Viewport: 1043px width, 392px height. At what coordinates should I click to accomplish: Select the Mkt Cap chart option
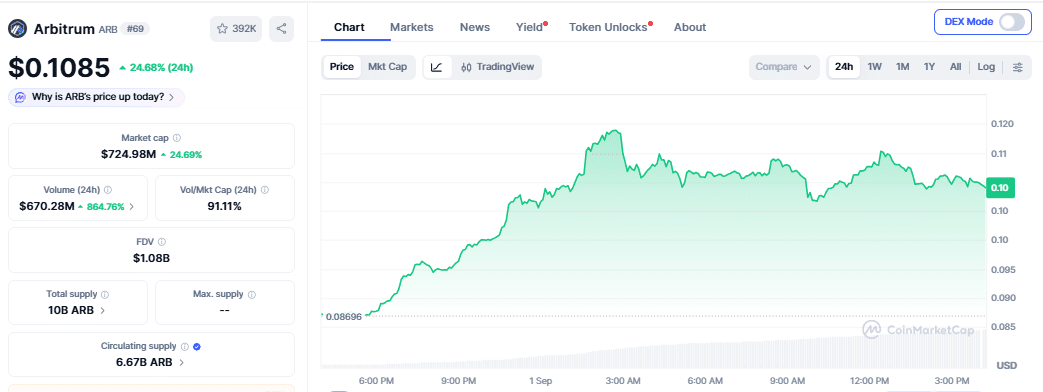click(x=388, y=67)
